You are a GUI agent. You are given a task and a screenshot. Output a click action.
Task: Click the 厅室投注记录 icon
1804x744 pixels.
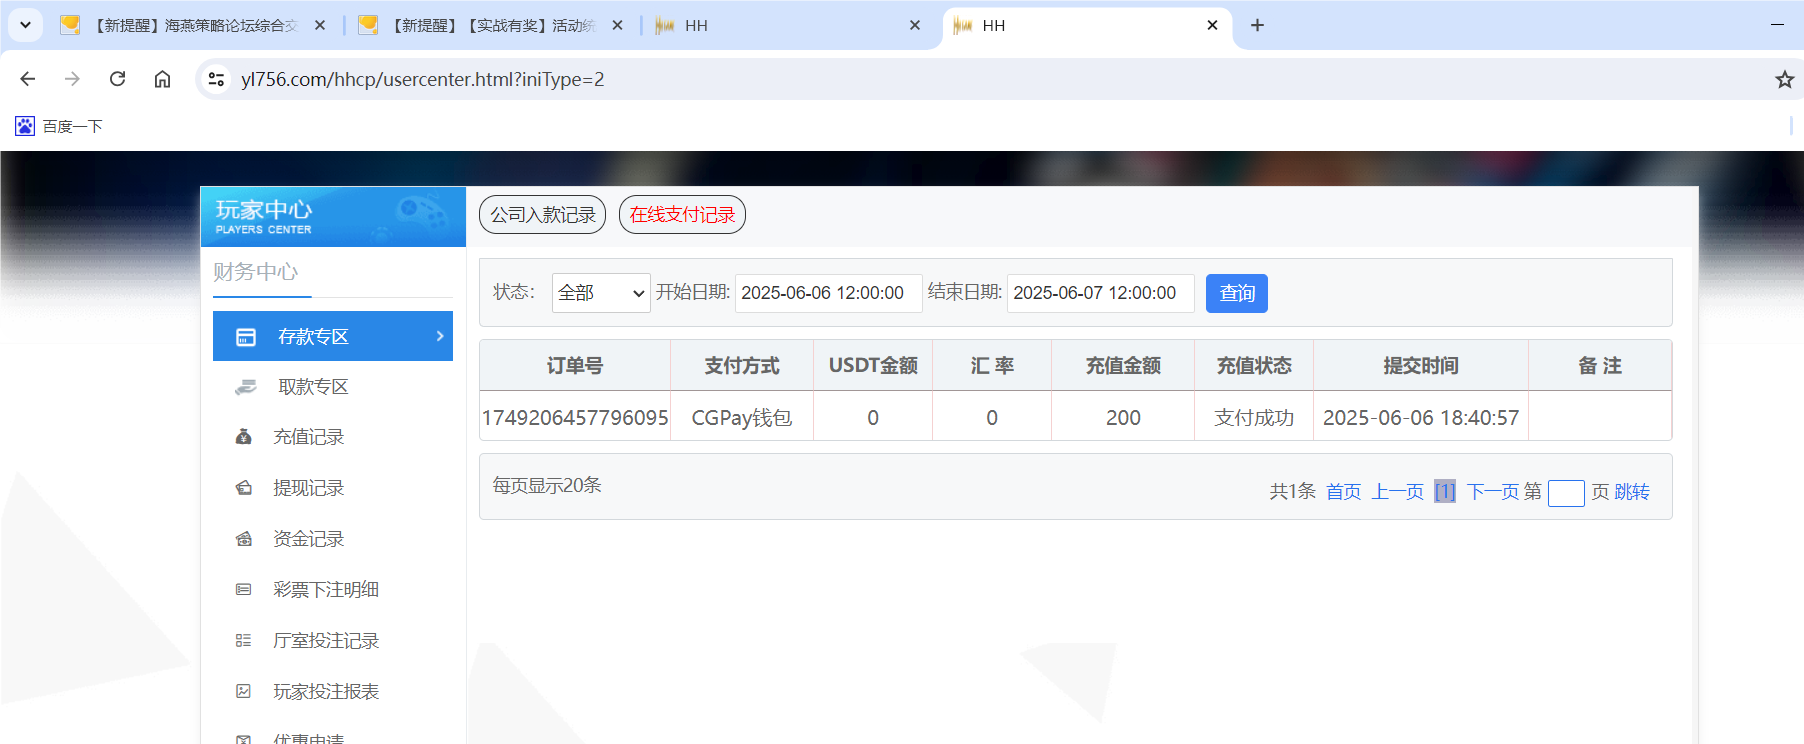(243, 641)
